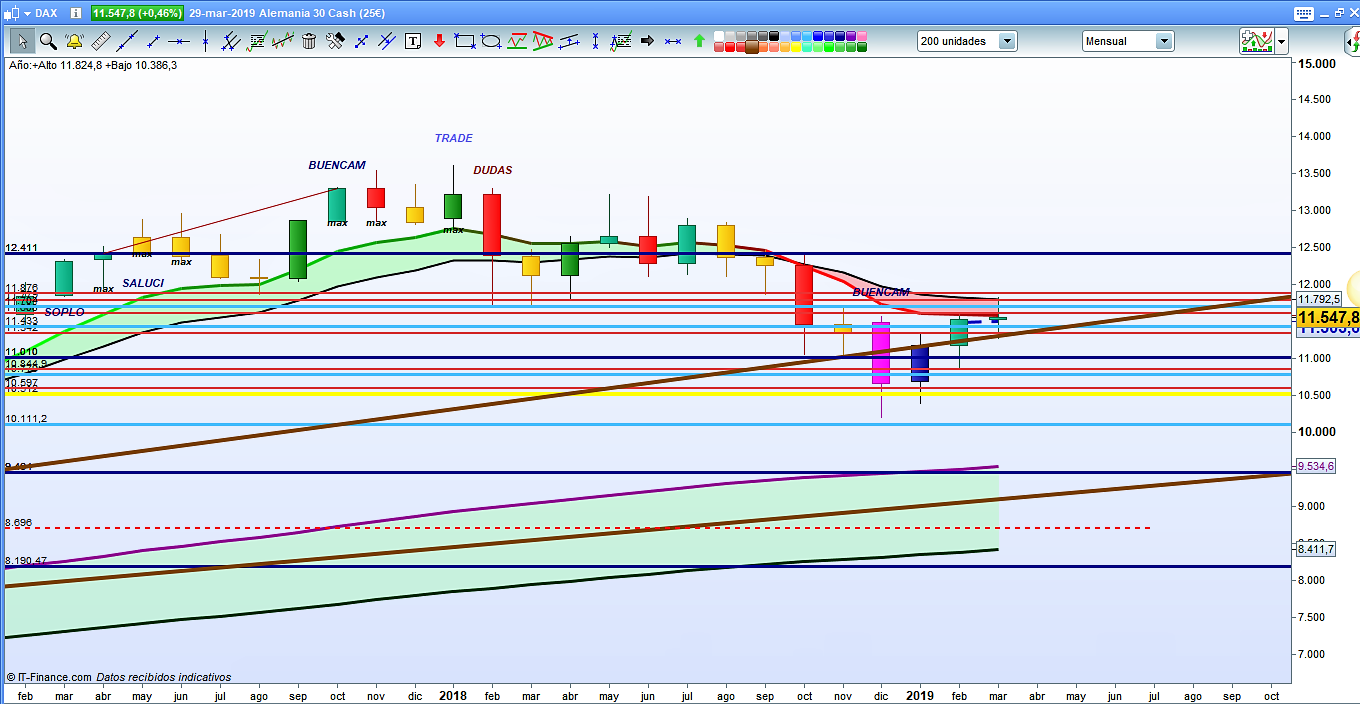Expand the indicators button dropdown arrow

tap(1281, 41)
